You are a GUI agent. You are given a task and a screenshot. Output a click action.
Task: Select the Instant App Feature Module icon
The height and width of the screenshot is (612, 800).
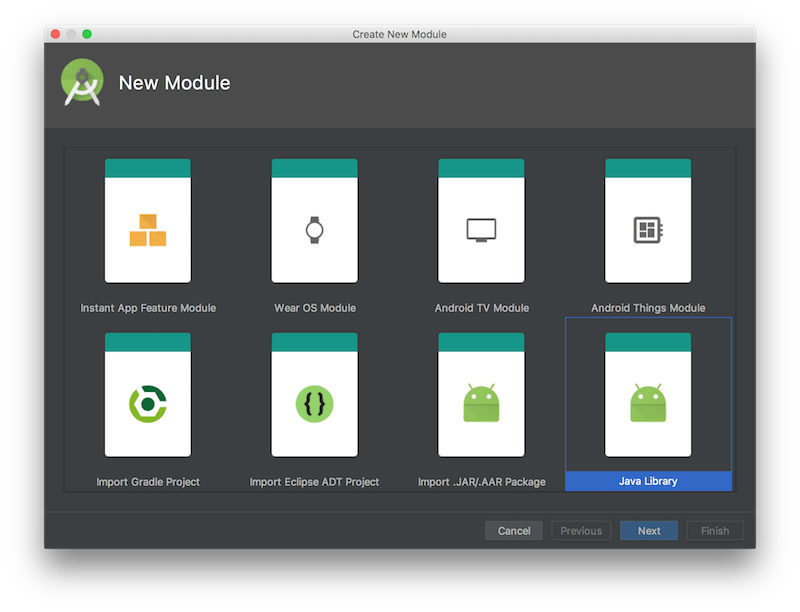point(148,230)
